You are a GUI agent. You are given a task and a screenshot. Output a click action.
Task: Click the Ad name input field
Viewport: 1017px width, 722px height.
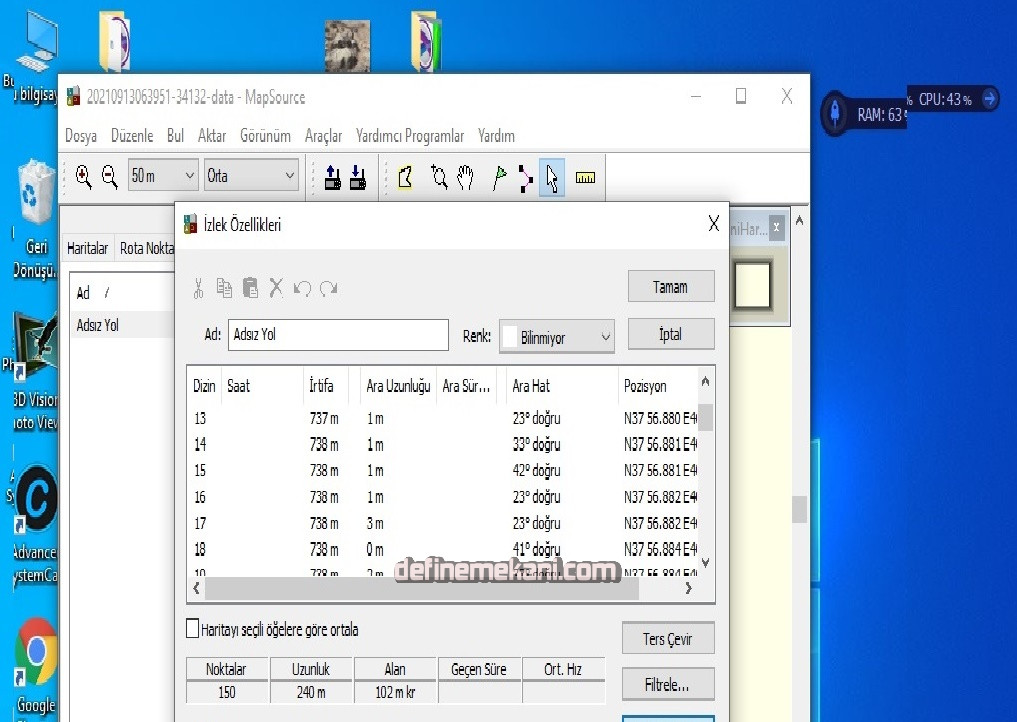tap(338, 335)
